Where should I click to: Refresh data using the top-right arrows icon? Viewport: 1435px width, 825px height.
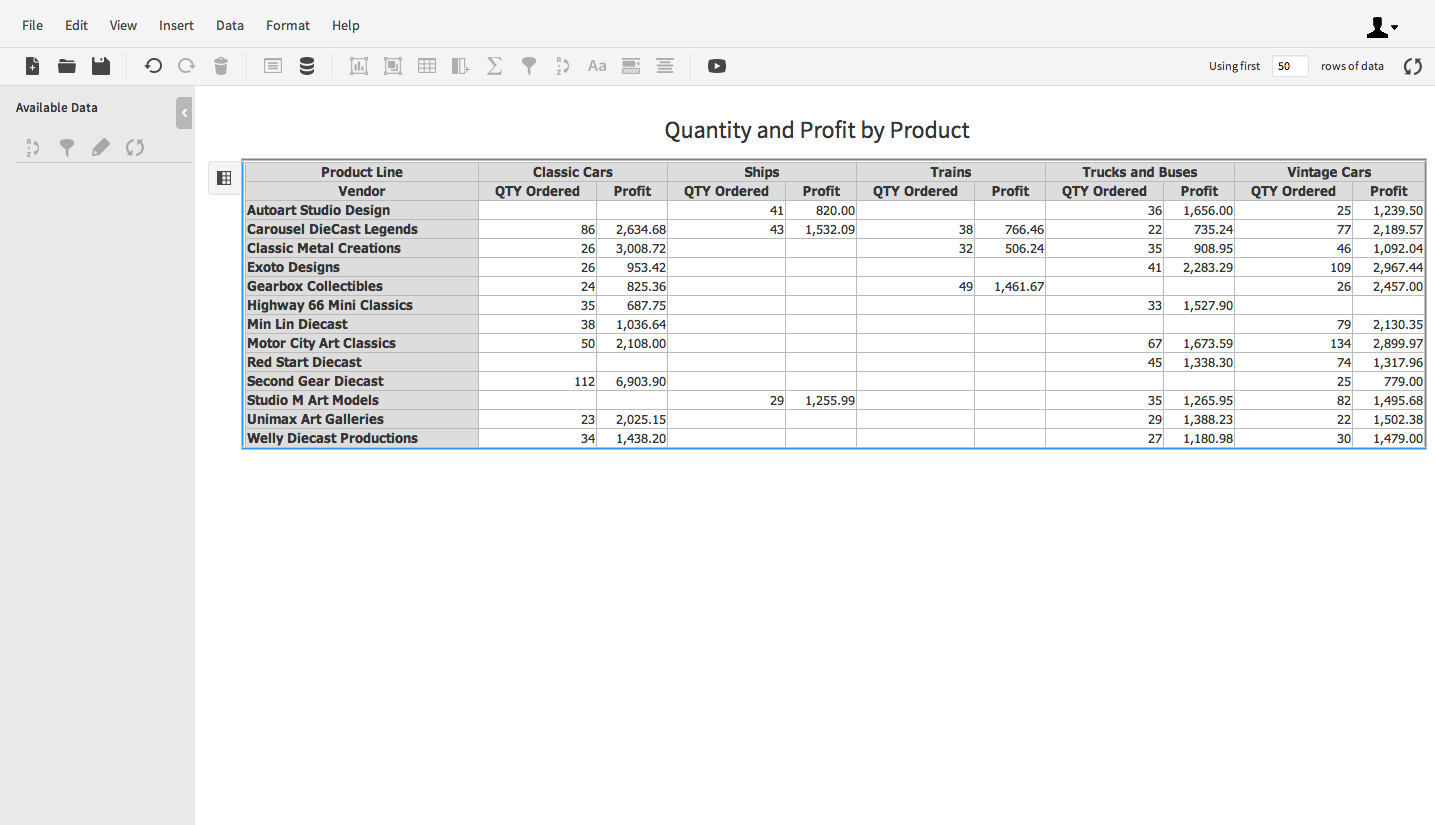tap(1413, 66)
